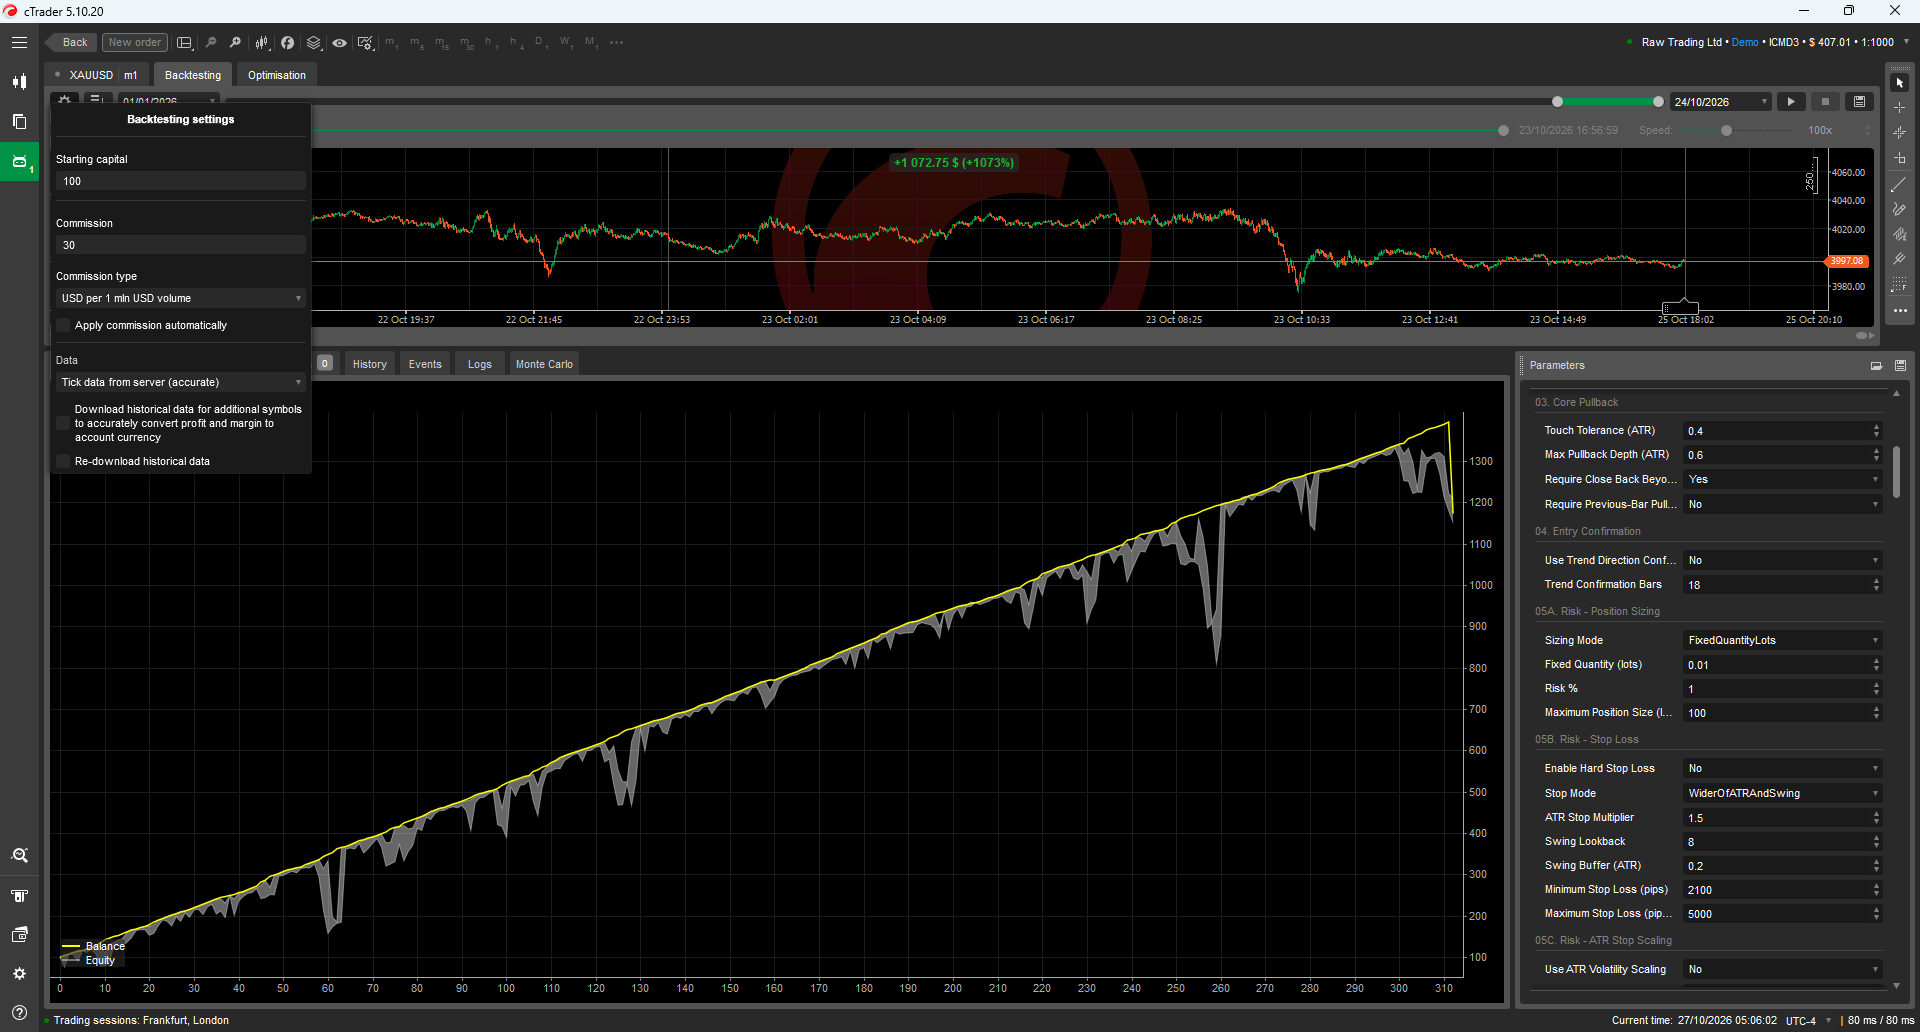Open Help question mark in sidebar
Viewport: 1920px width, 1032px height.
click(19, 1012)
